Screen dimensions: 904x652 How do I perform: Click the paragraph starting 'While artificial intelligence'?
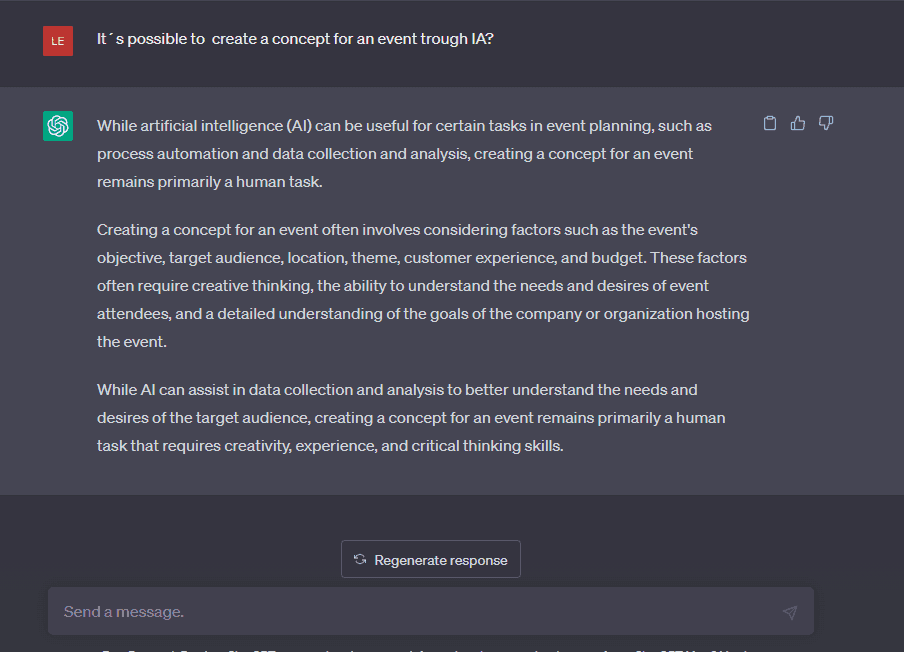click(x=404, y=153)
